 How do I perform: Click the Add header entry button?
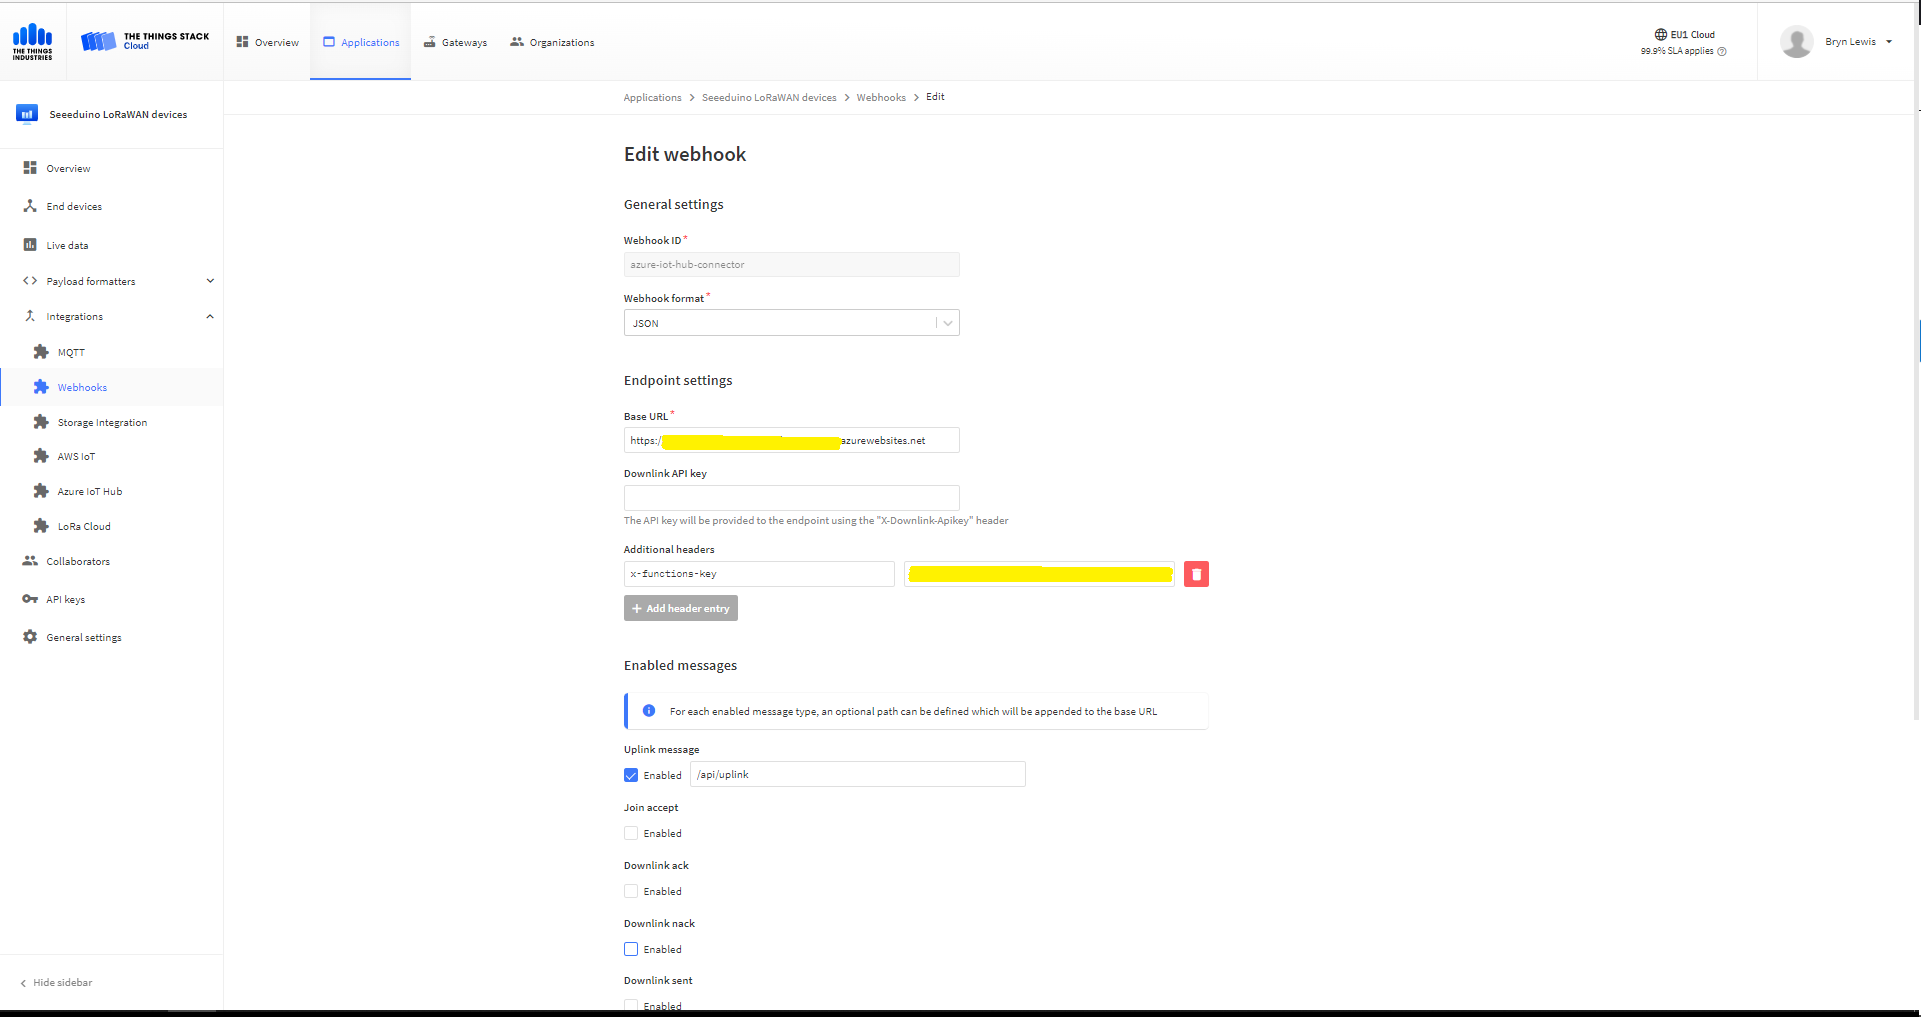[681, 608]
